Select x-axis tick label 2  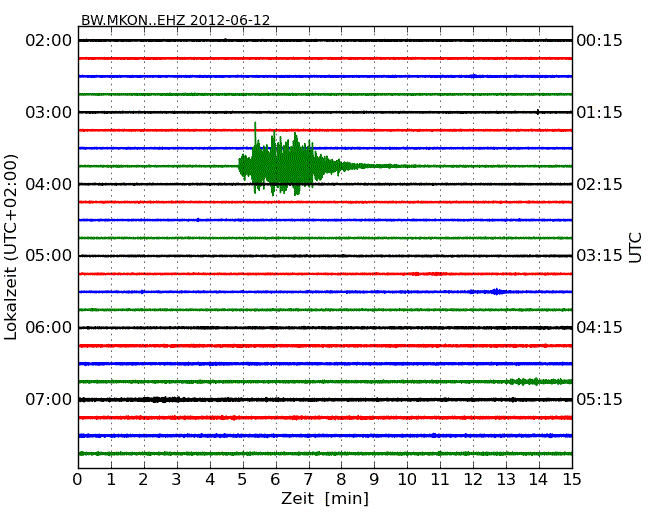click(x=143, y=479)
